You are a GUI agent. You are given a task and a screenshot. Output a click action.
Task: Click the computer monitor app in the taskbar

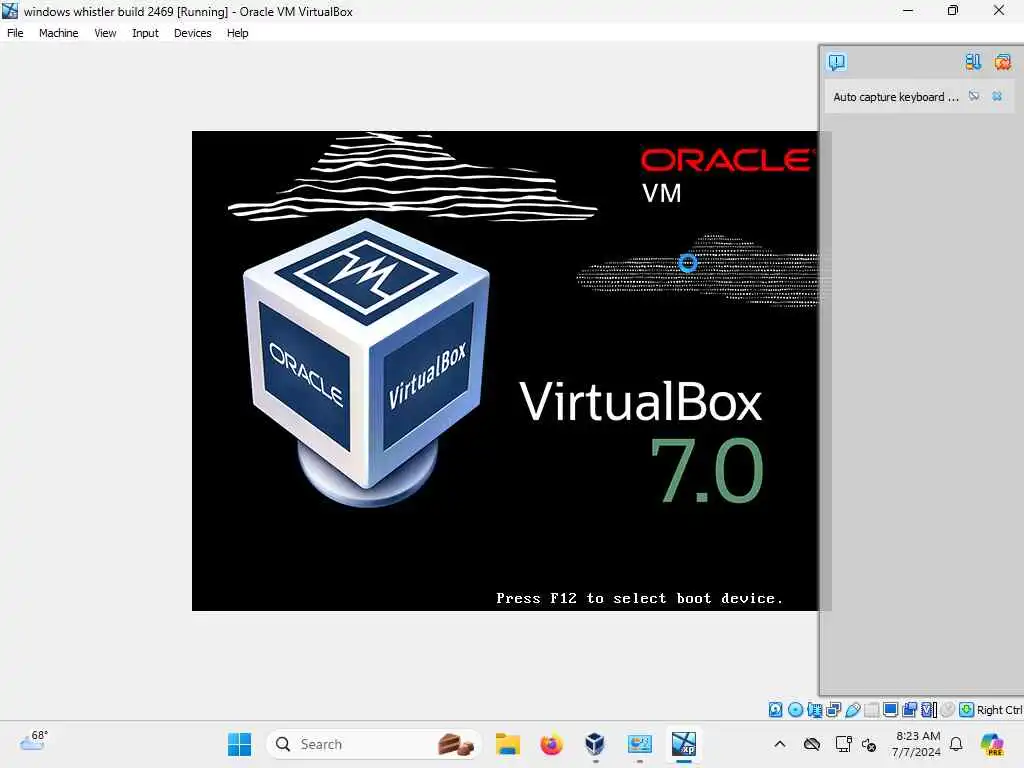[x=639, y=744]
